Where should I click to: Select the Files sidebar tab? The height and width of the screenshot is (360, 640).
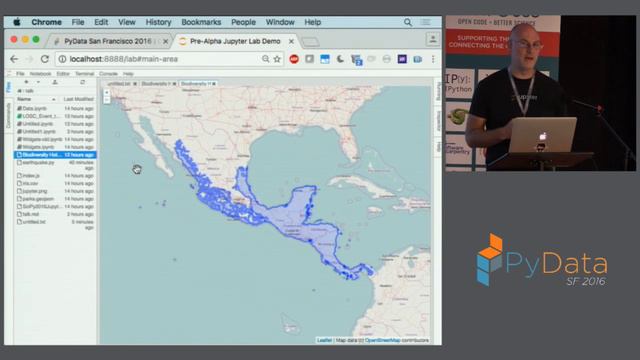click(9, 87)
